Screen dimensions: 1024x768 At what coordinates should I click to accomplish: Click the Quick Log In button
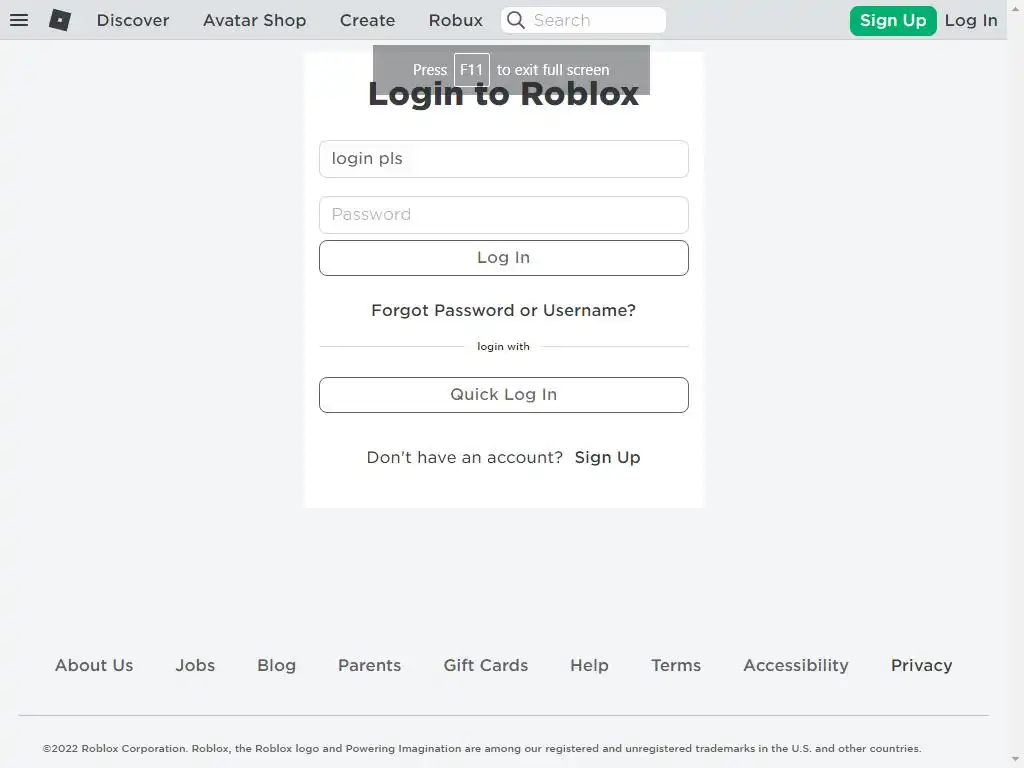click(504, 395)
